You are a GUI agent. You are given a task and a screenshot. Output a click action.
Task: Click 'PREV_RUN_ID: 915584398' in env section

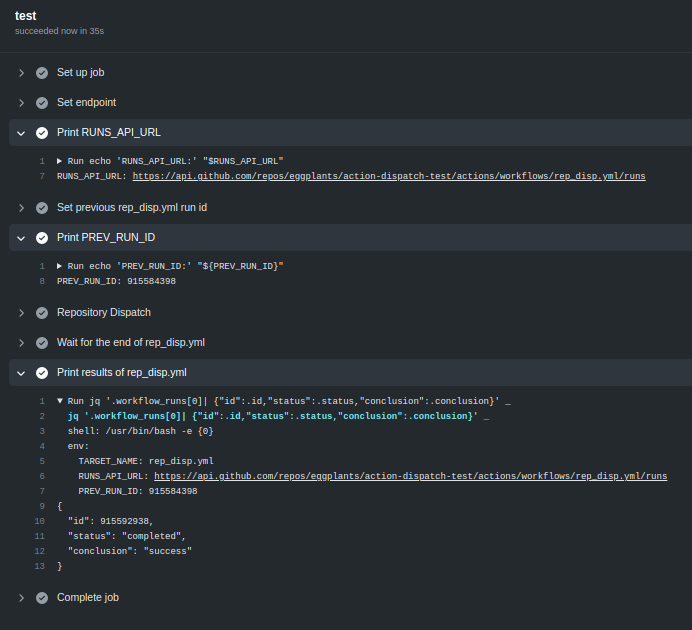click(138, 491)
